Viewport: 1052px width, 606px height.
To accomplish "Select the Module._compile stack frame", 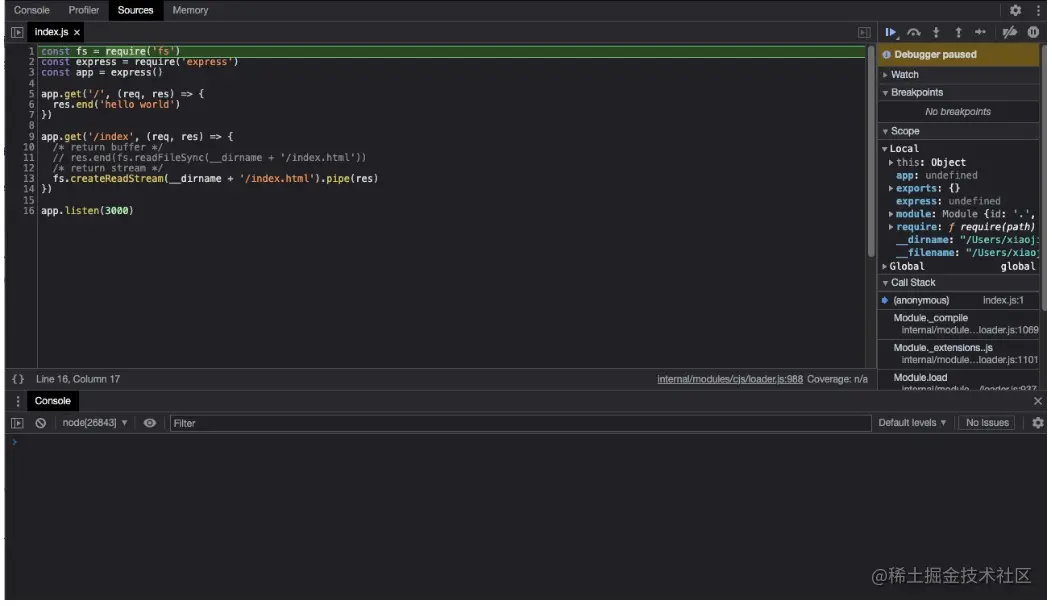I will point(958,324).
